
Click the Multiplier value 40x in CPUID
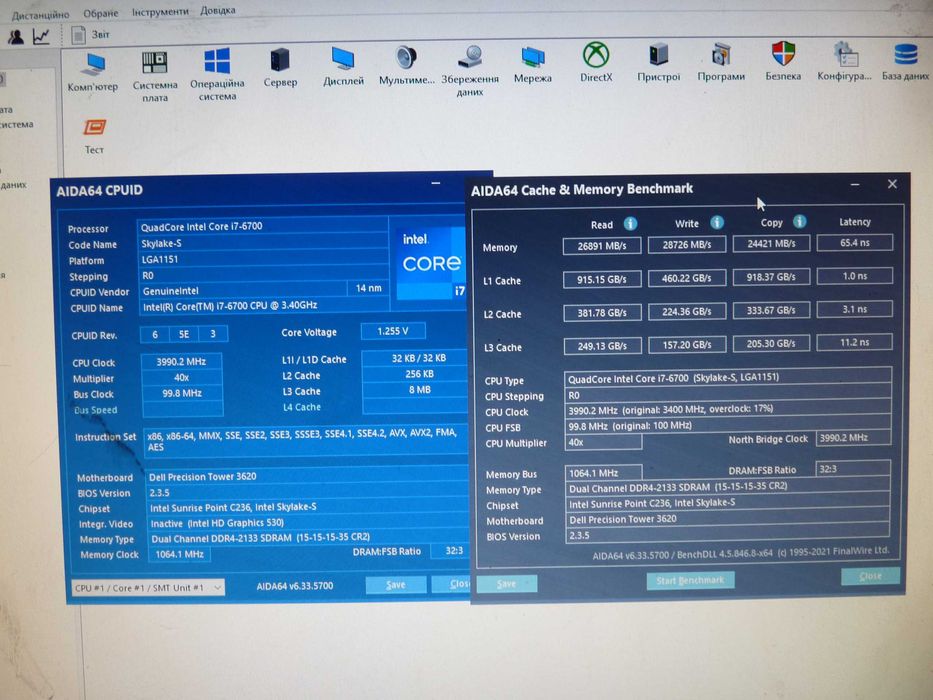click(x=181, y=377)
